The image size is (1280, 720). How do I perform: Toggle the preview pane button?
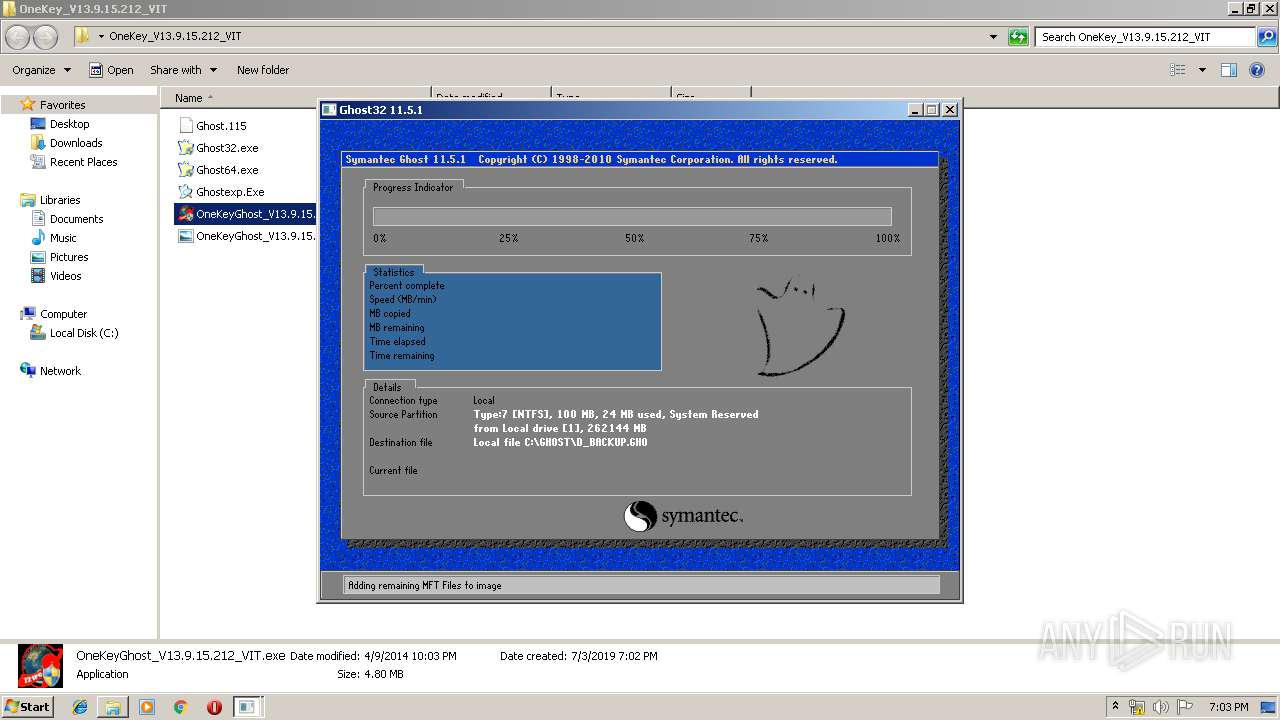click(x=1229, y=70)
